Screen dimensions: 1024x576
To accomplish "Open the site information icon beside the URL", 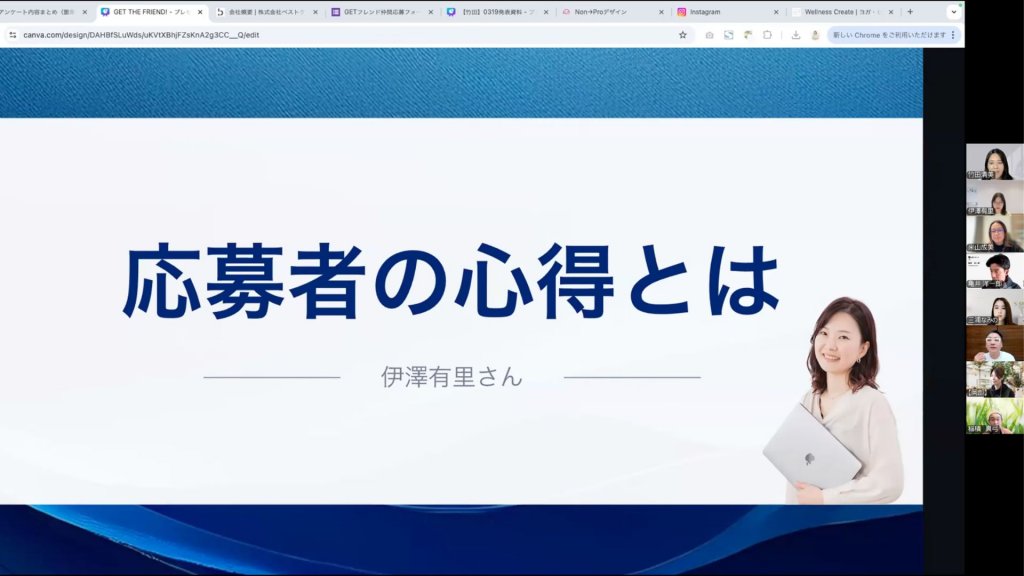I will tap(12, 34).
